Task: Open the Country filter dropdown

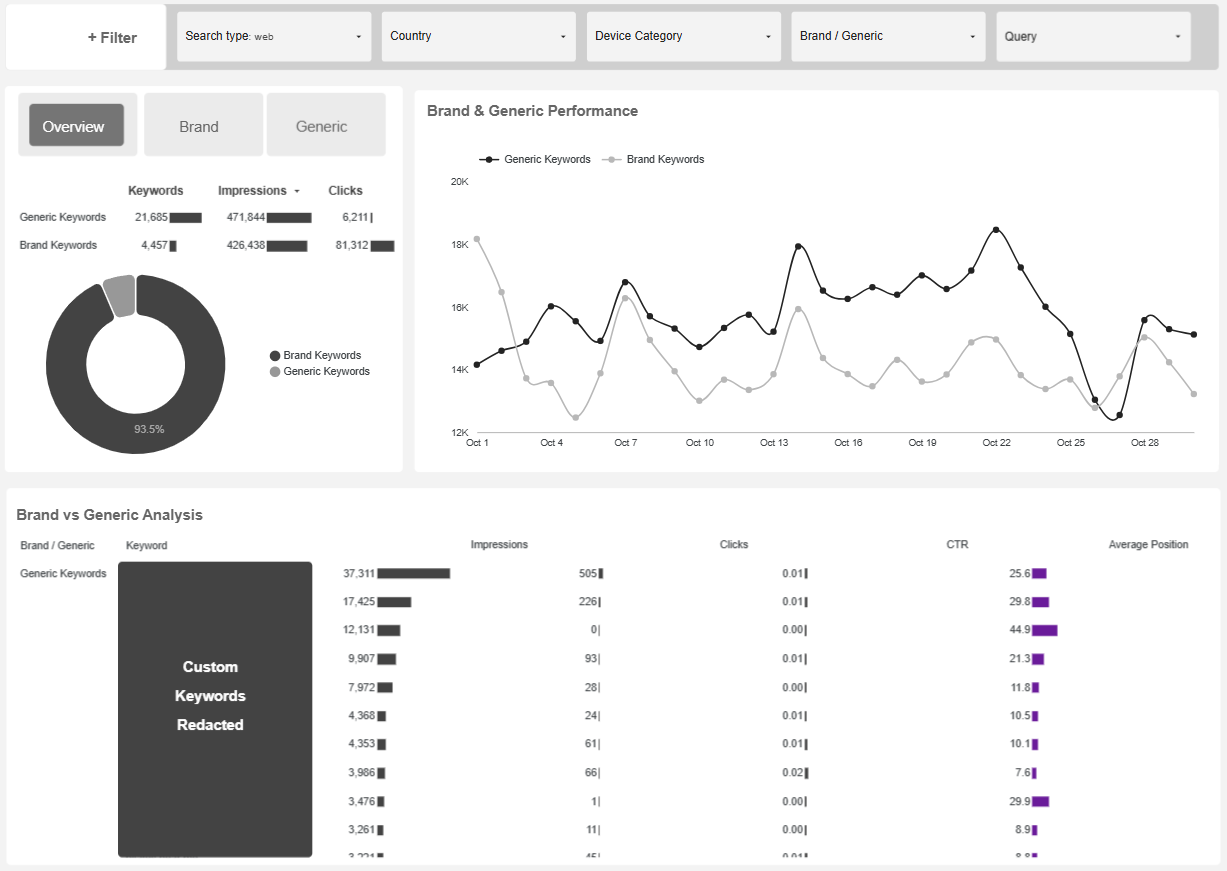Action: tap(477, 36)
